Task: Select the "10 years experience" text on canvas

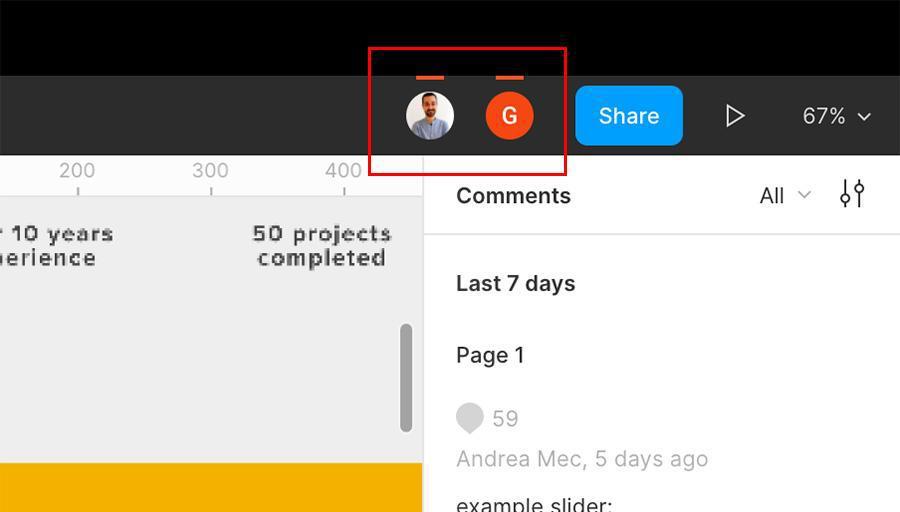Action: tap(55, 246)
